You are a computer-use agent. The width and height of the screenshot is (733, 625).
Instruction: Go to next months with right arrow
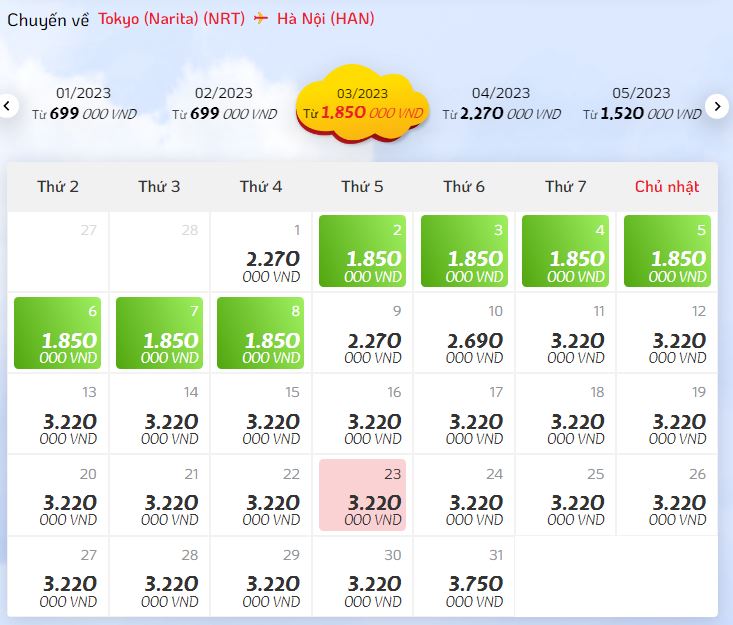[718, 106]
